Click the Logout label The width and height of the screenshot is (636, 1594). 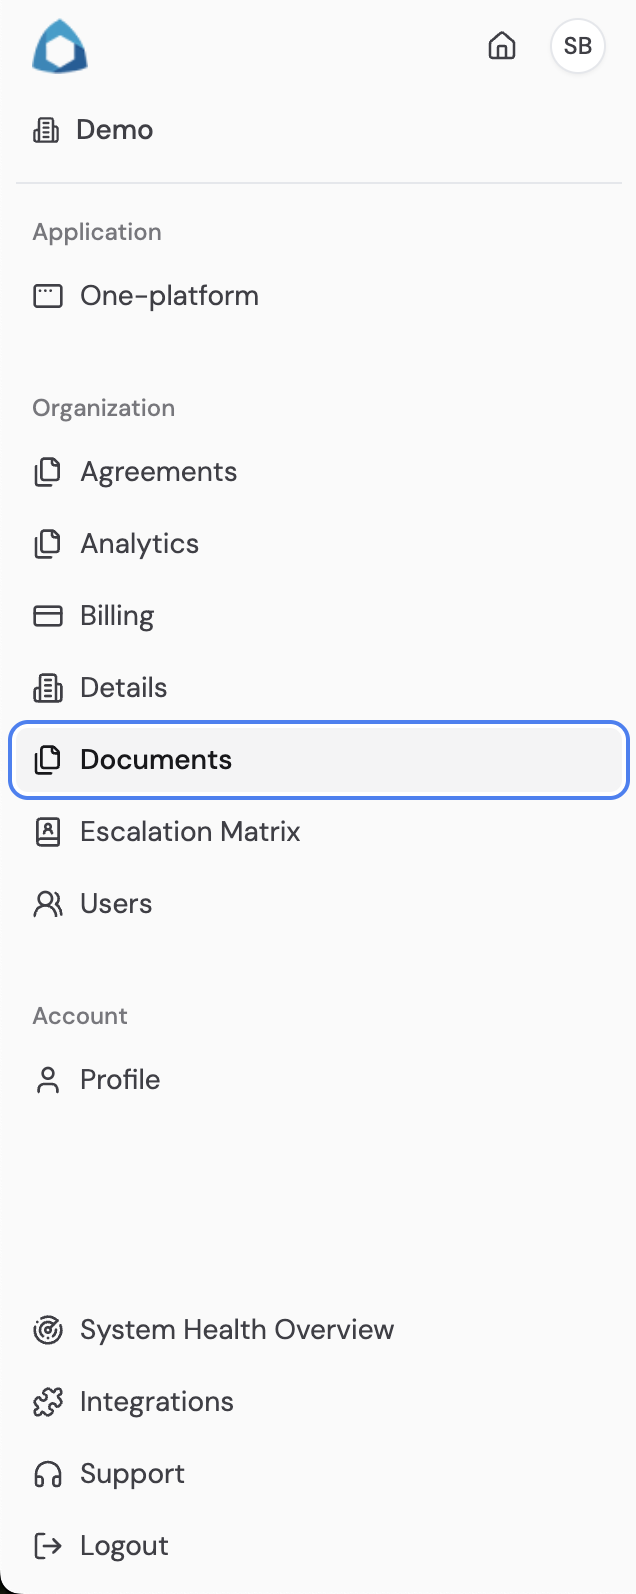(x=124, y=1546)
